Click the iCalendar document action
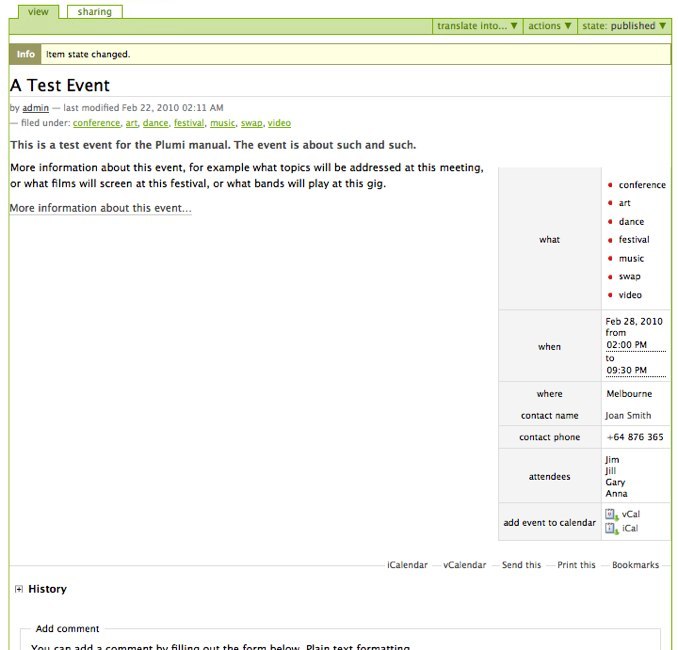 click(407, 565)
